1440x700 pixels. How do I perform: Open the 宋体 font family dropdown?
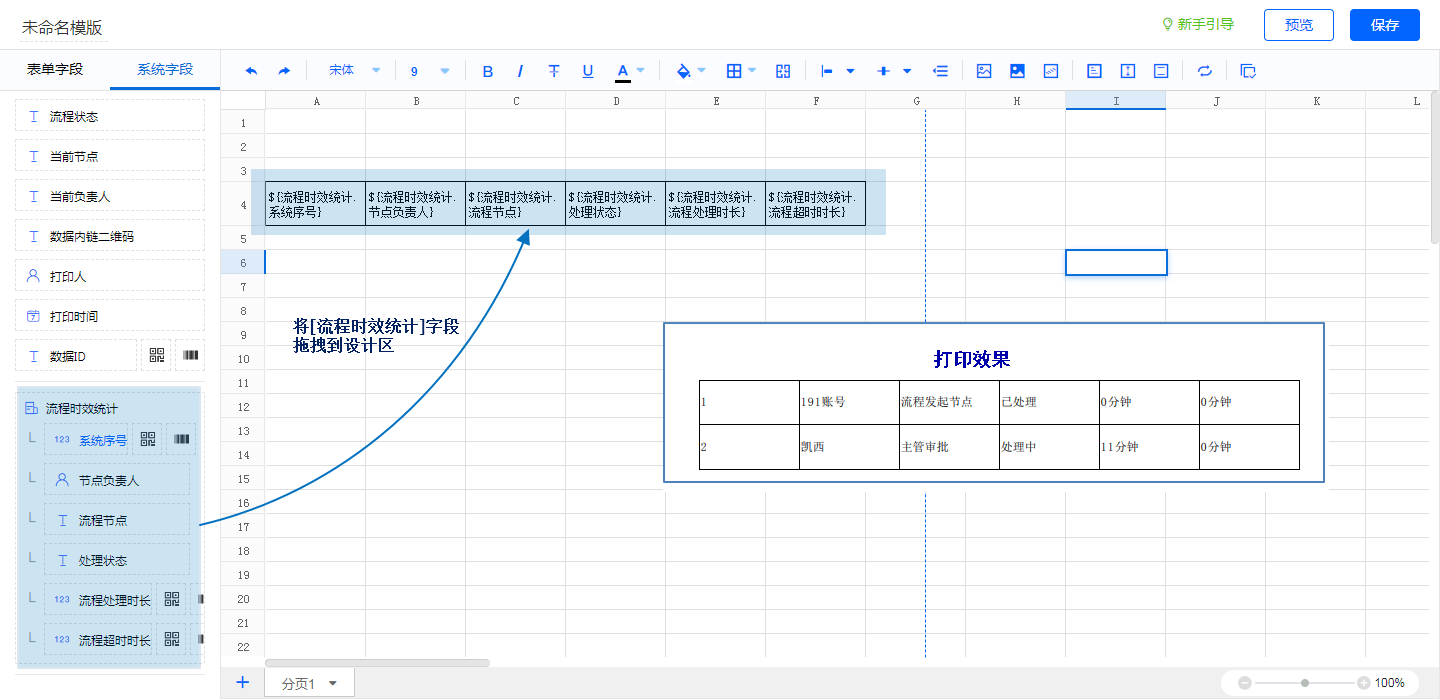355,71
